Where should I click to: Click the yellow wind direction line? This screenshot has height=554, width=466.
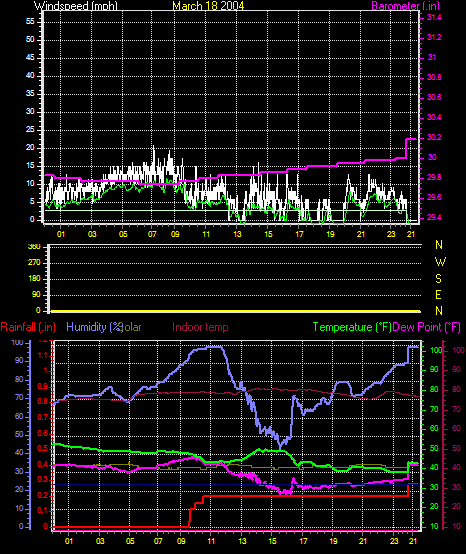click(x=236, y=311)
